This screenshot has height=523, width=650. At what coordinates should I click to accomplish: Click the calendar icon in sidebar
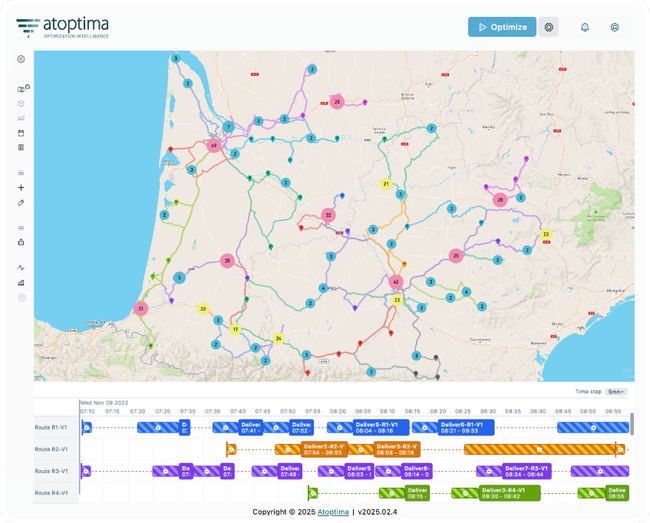(x=21, y=132)
